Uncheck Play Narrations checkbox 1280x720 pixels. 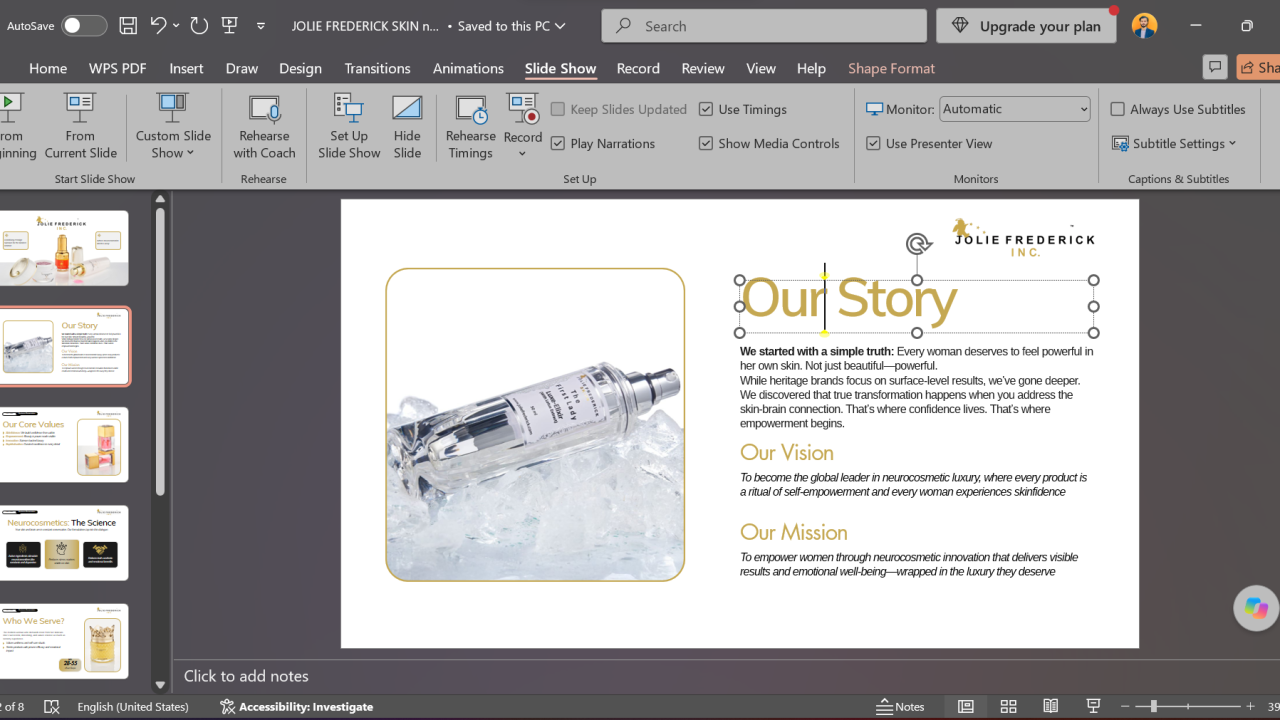(x=558, y=143)
